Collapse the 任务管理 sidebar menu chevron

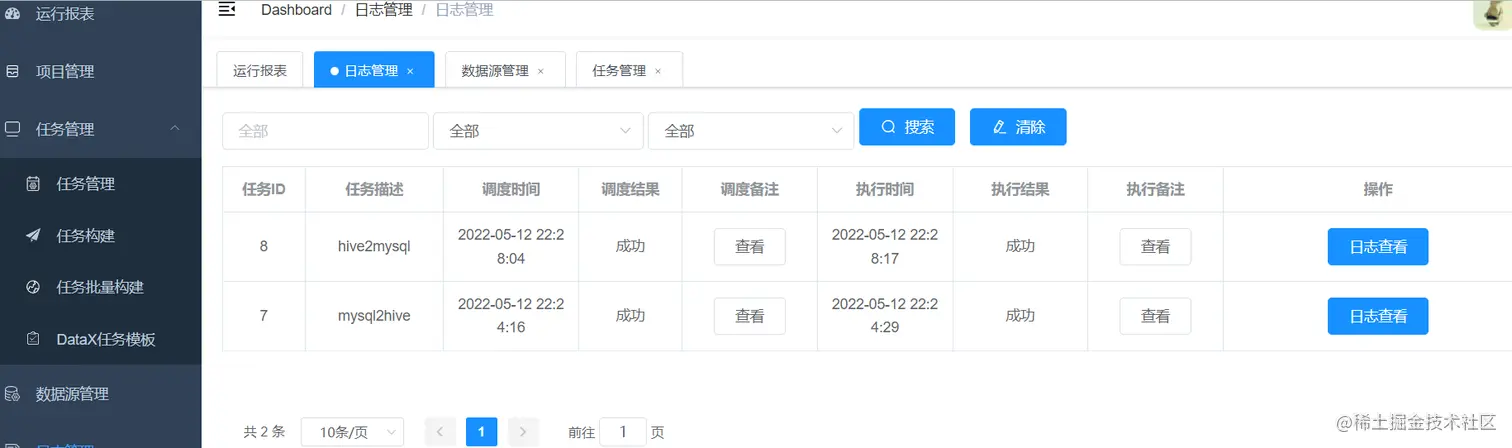point(175,129)
